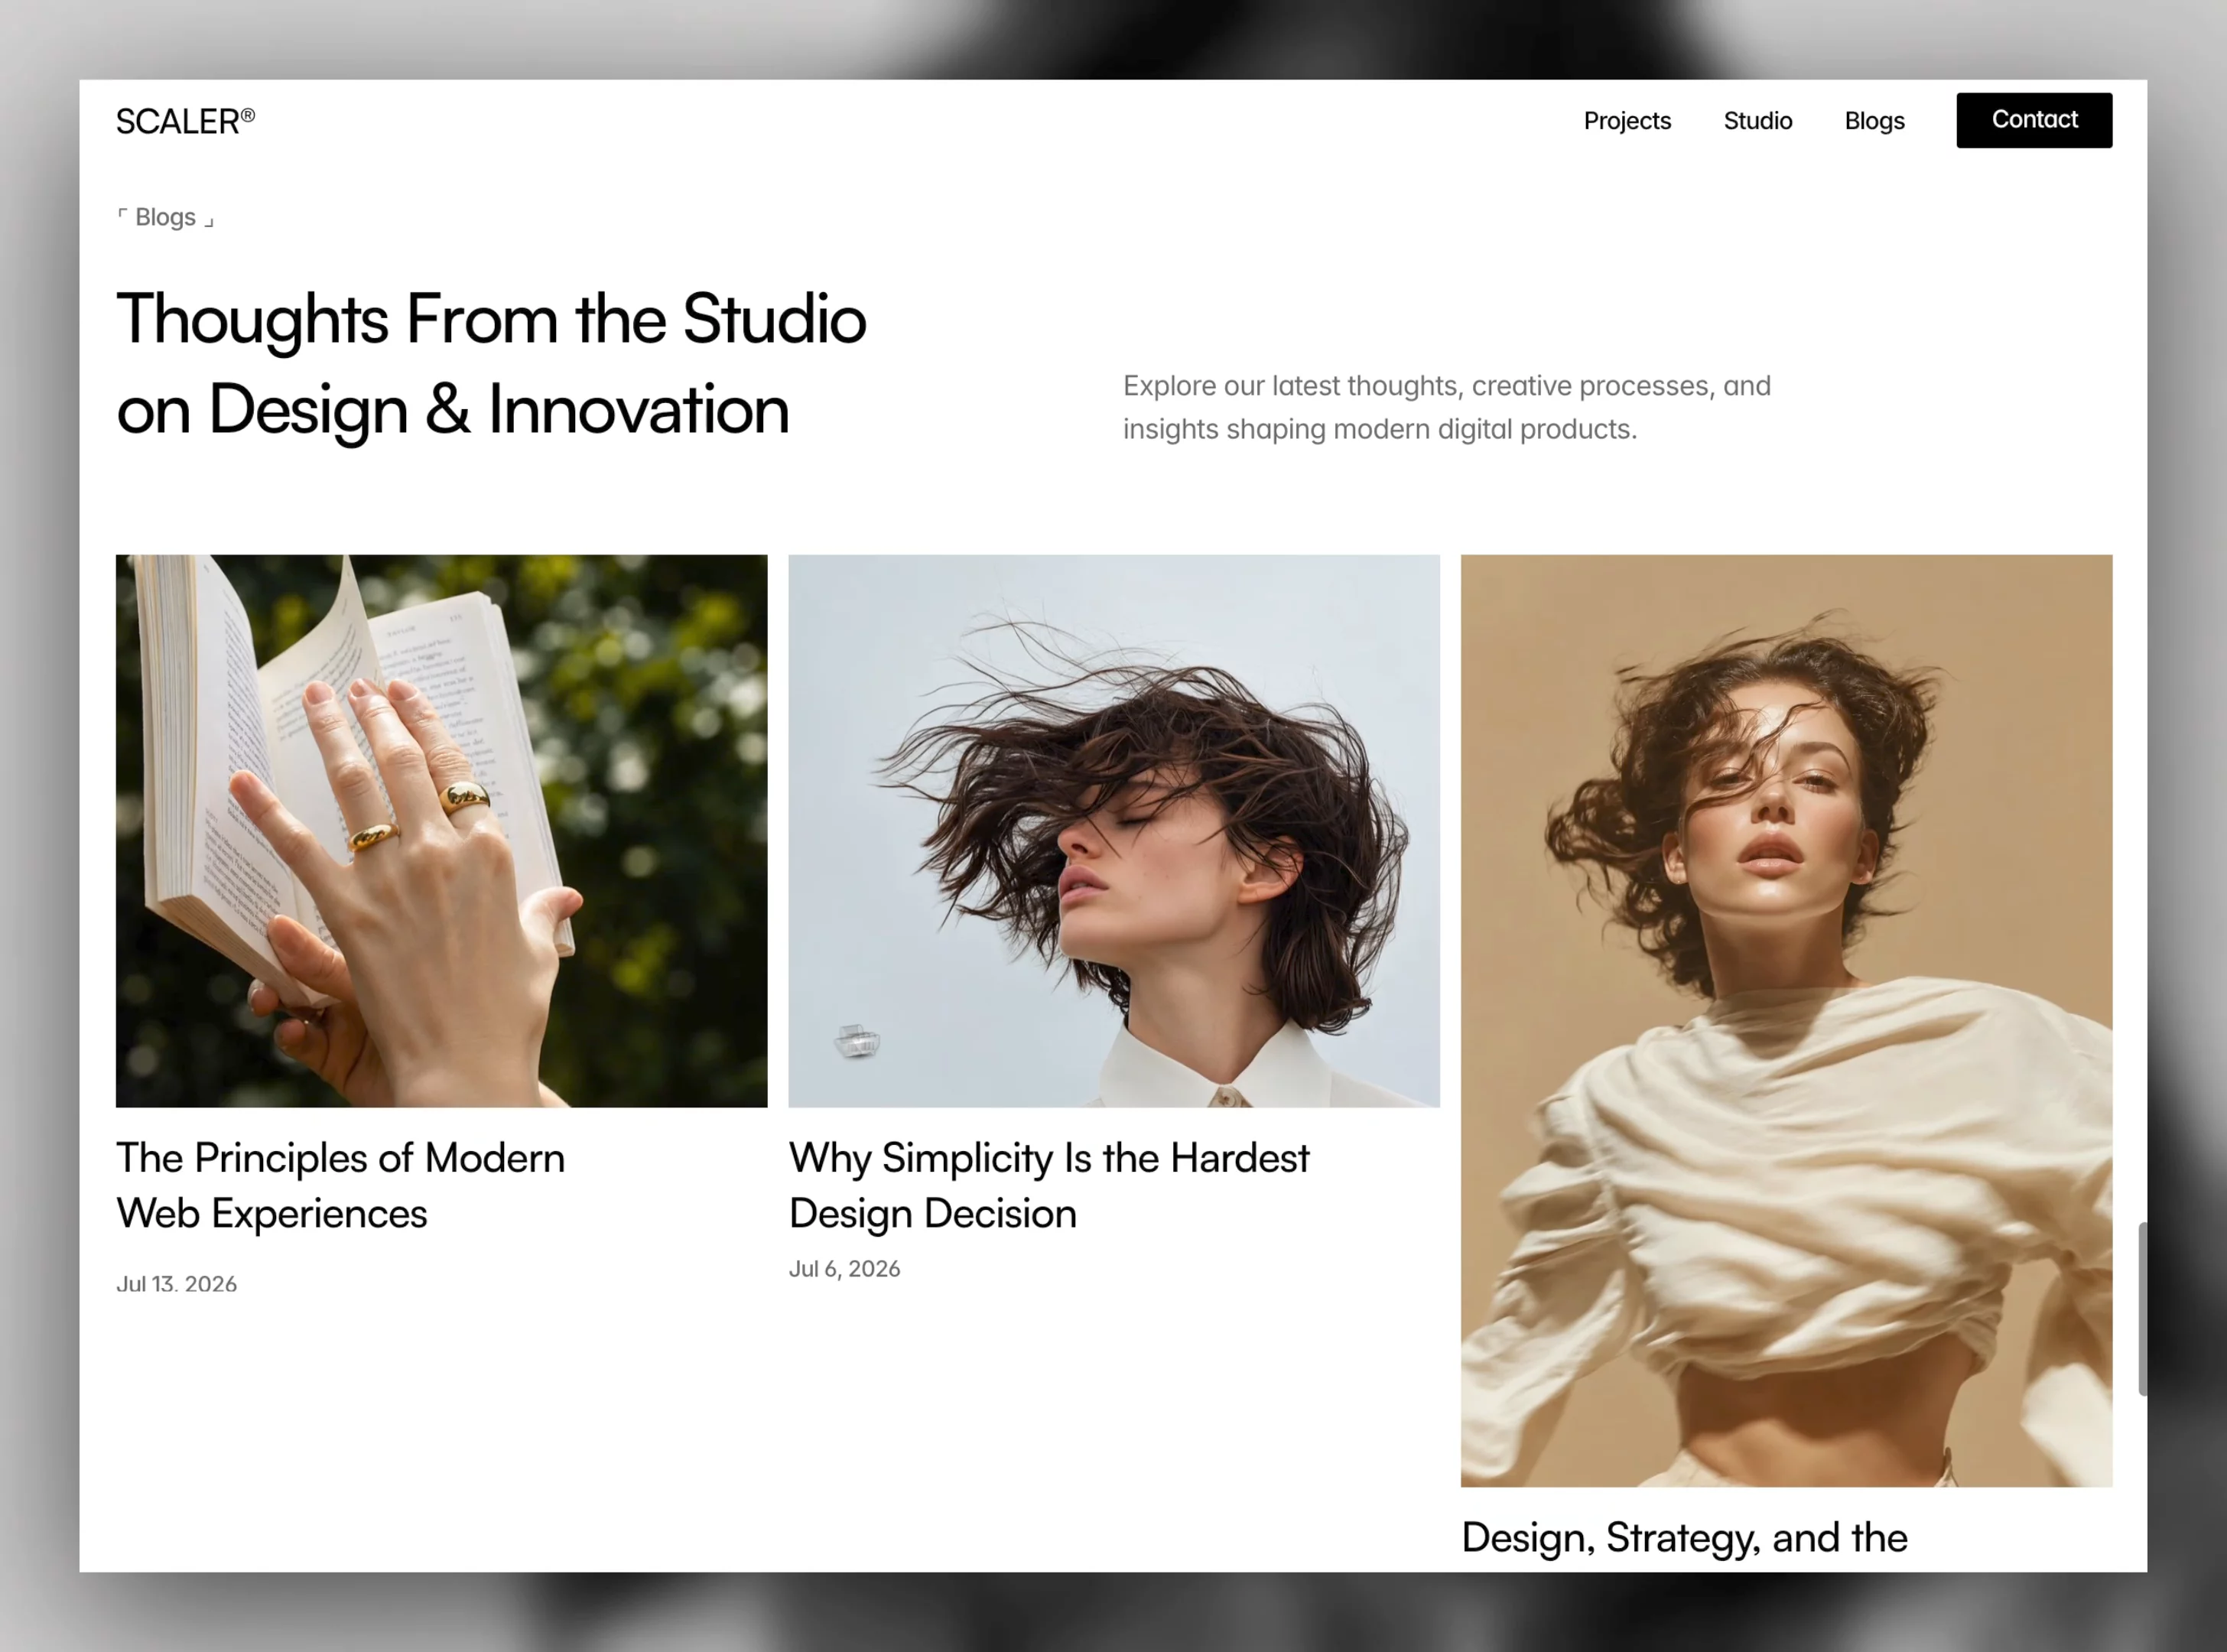This screenshot has width=2227, height=1652.
Task: Open the Studio navigation link
Action: click(1757, 121)
